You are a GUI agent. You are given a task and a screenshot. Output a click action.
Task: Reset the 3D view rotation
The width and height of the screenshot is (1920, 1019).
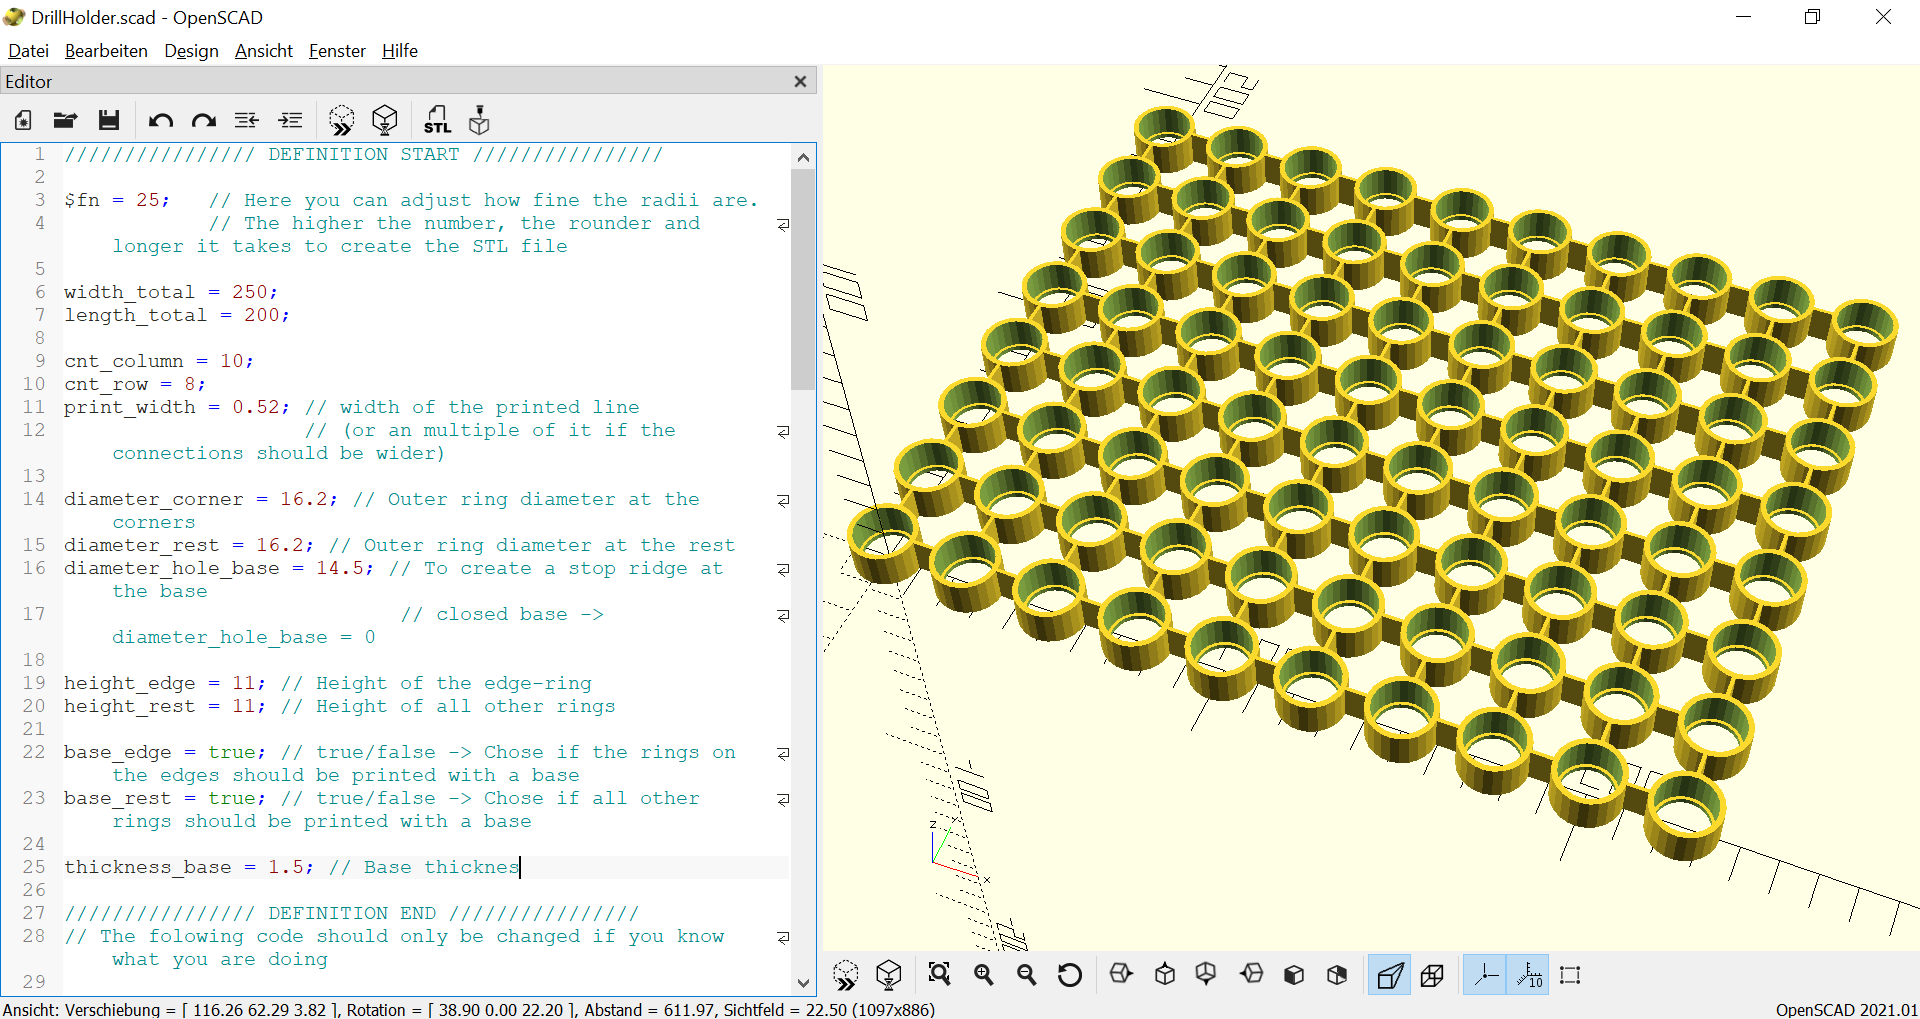pyautogui.click(x=1070, y=975)
